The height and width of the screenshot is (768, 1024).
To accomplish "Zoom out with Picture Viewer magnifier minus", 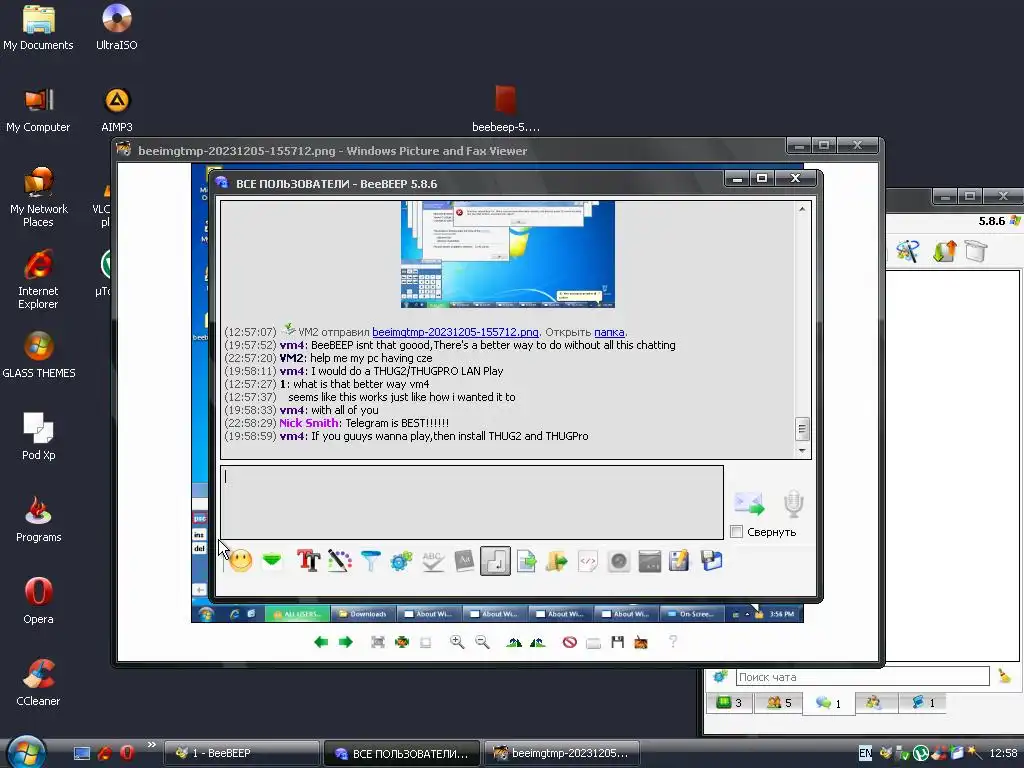I will [x=482, y=642].
